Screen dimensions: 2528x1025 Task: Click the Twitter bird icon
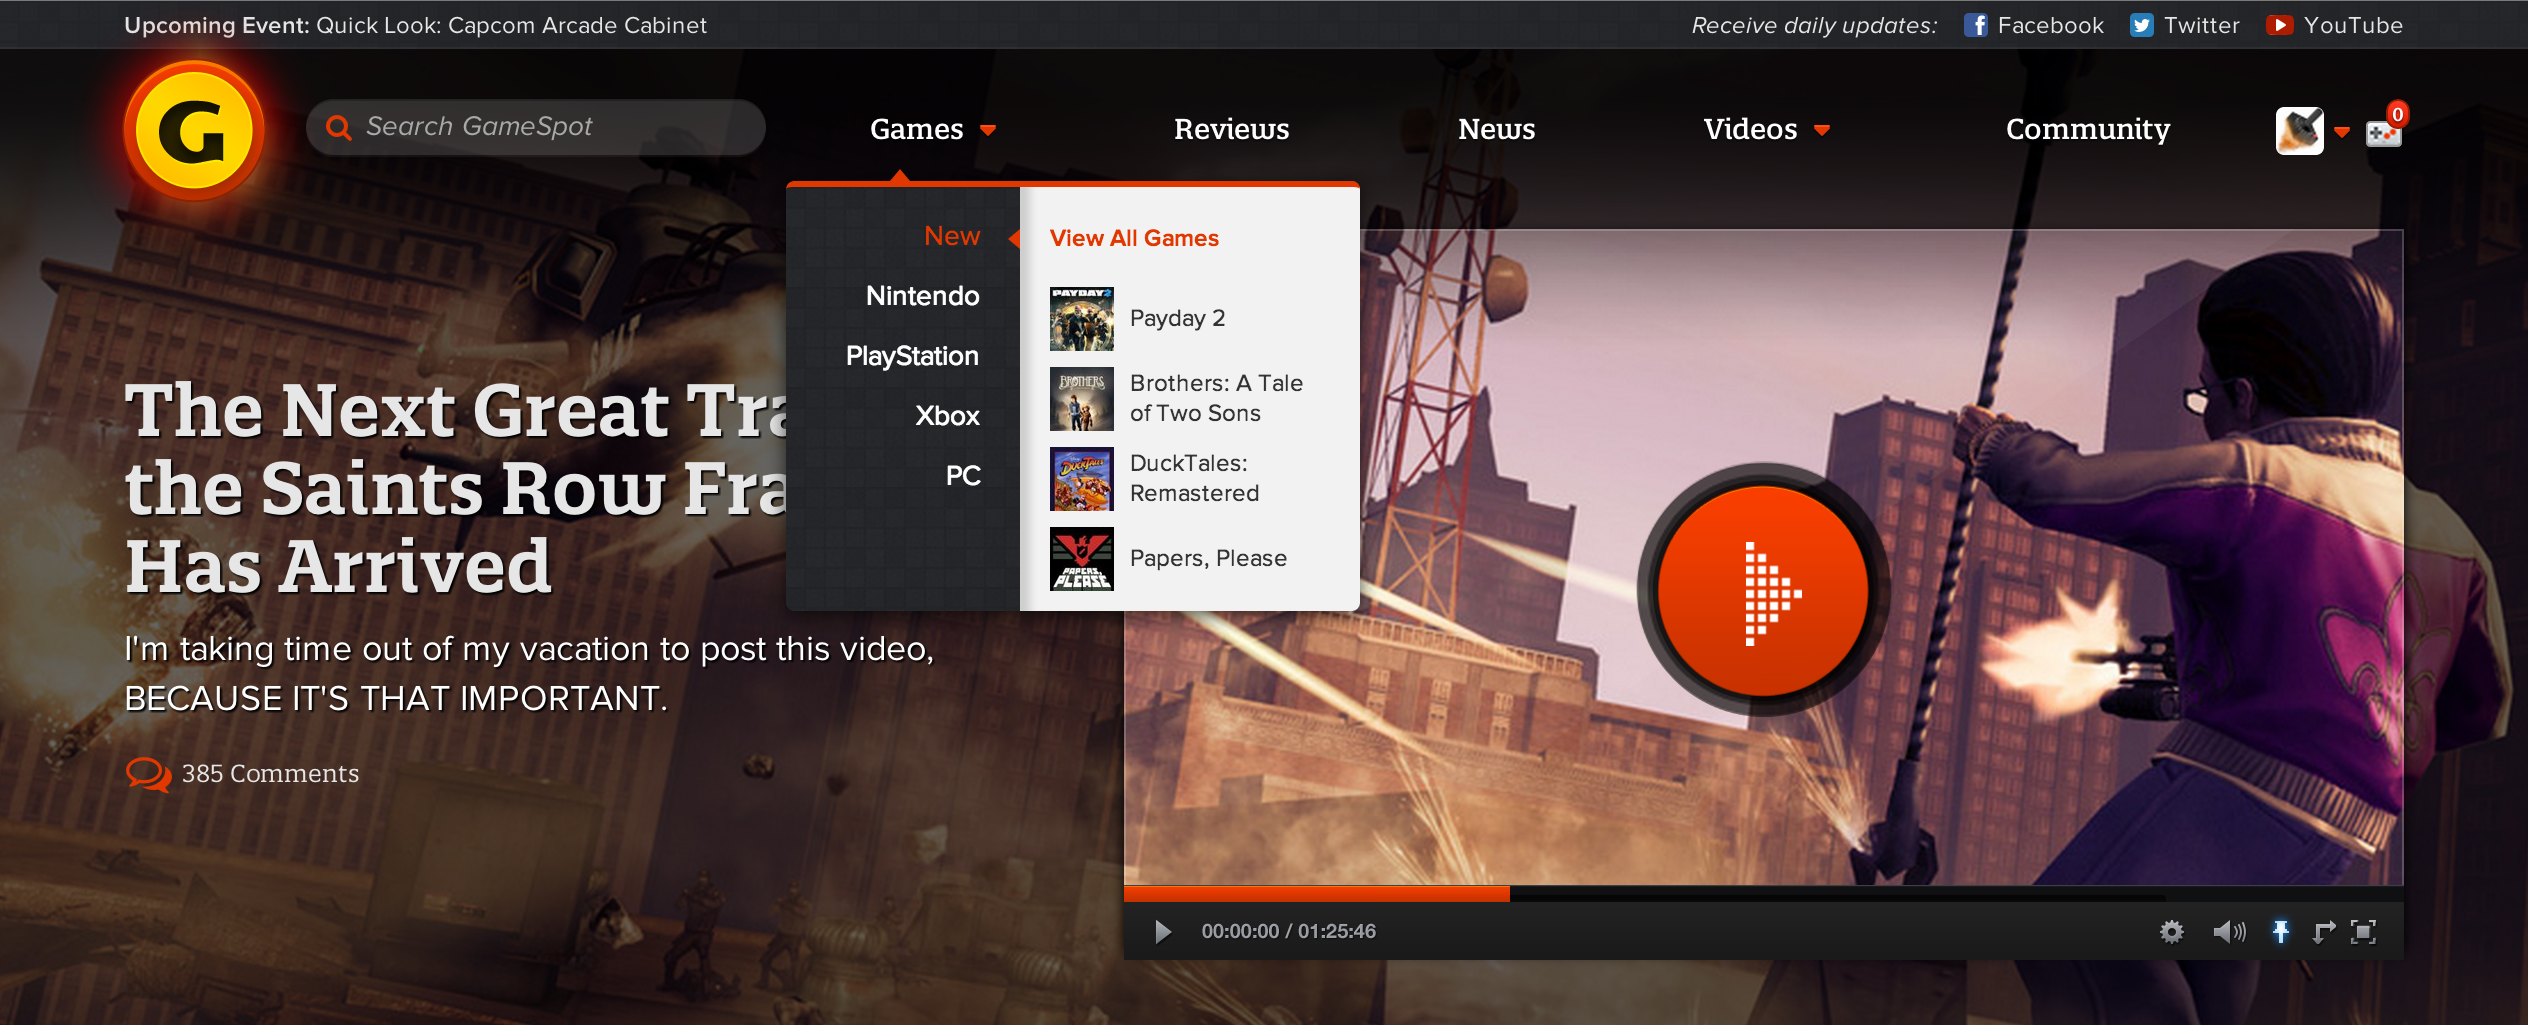[x=2141, y=25]
